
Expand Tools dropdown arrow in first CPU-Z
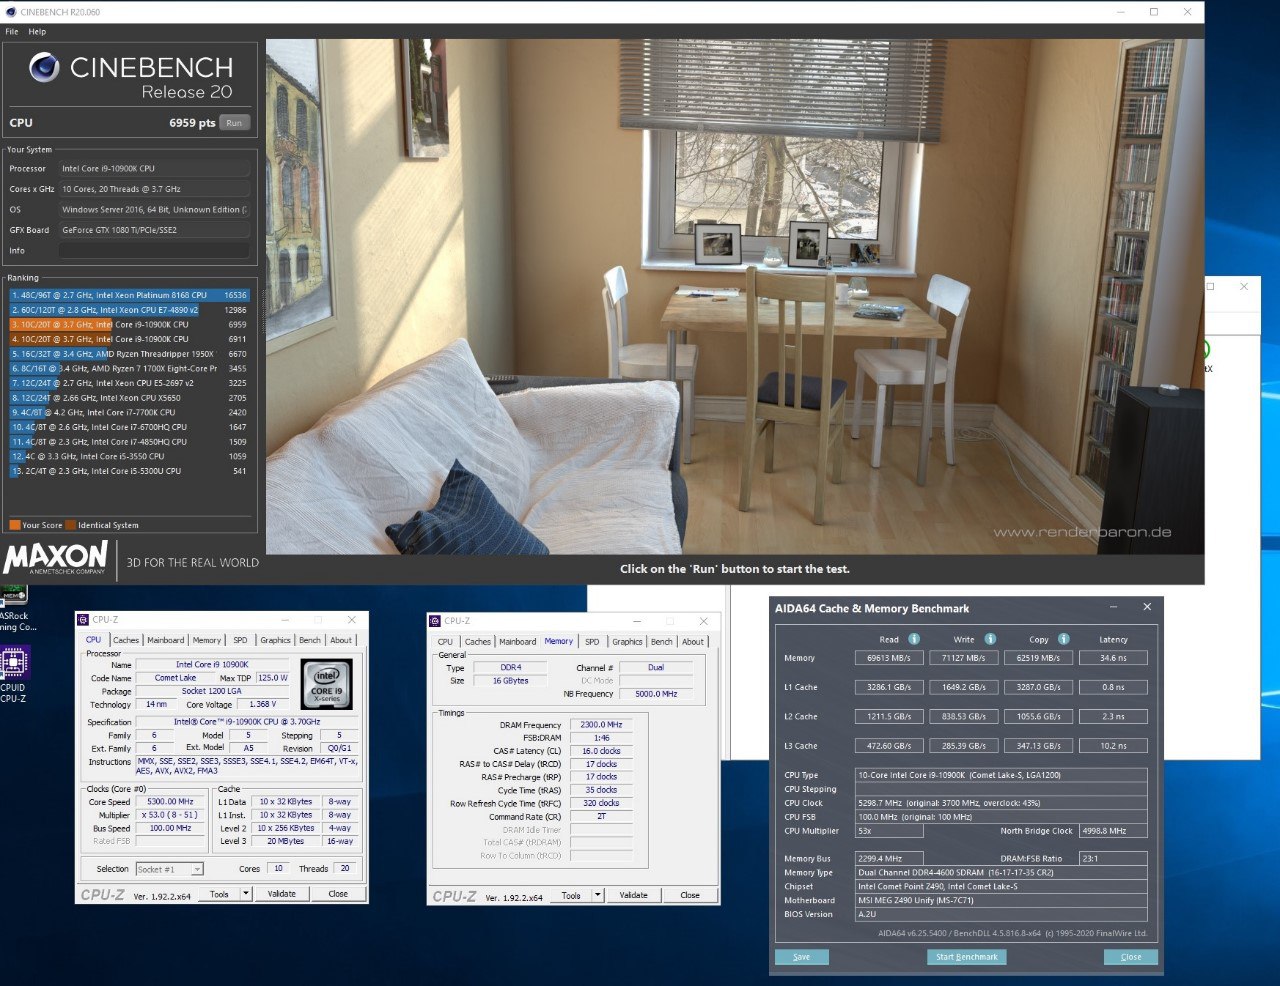246,894
